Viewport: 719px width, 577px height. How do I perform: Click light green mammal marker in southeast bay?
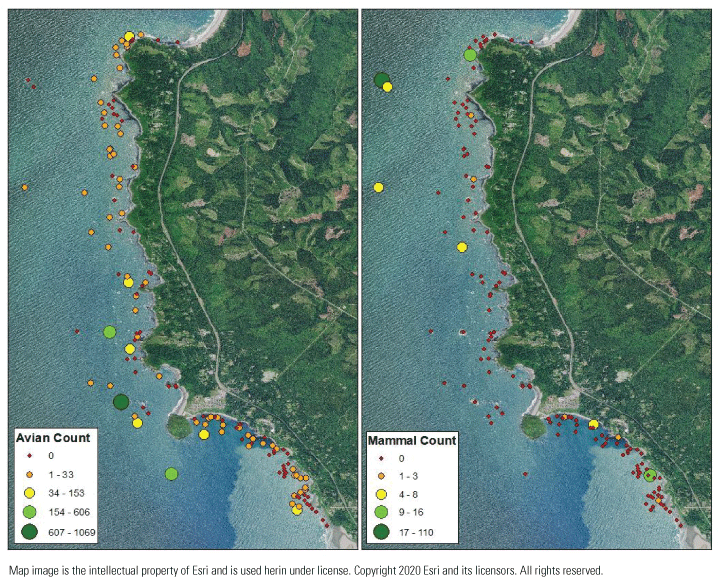[x=649, y=476]
